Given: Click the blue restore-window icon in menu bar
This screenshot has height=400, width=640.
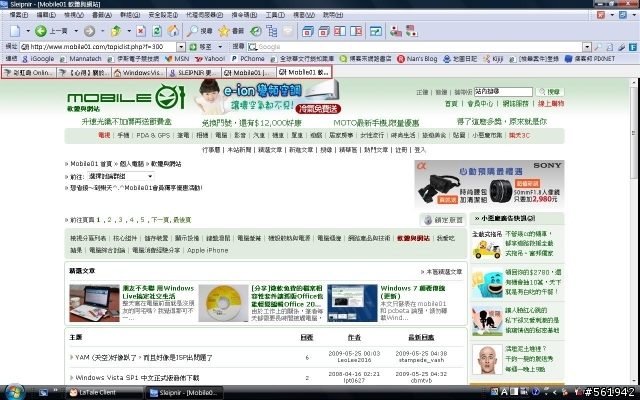Looking at the screenshot, I should tap(623, 15).
